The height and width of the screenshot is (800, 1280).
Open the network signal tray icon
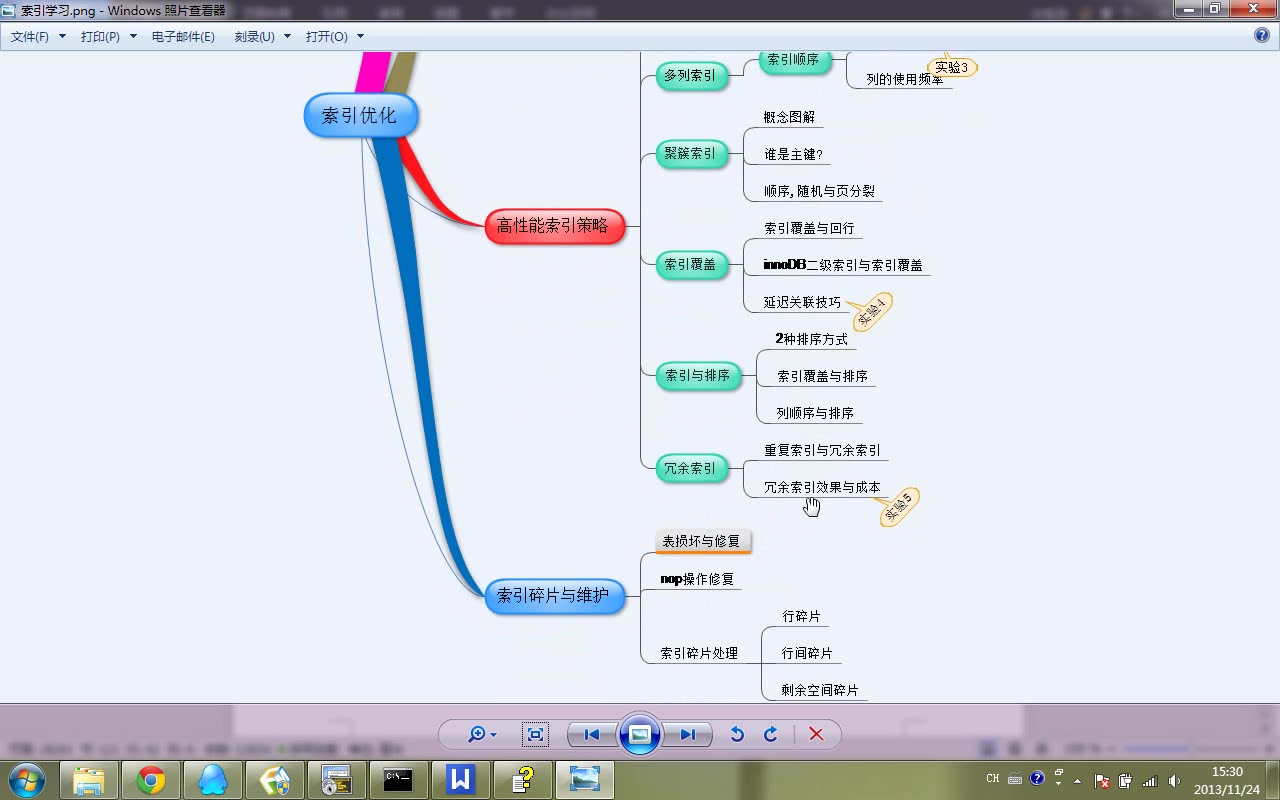coord(1150,781)
